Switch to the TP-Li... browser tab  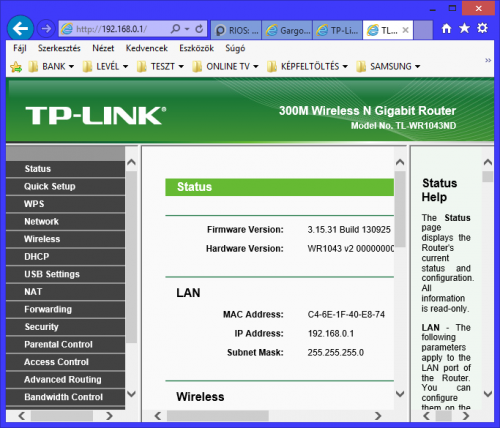tap(337, 30)
